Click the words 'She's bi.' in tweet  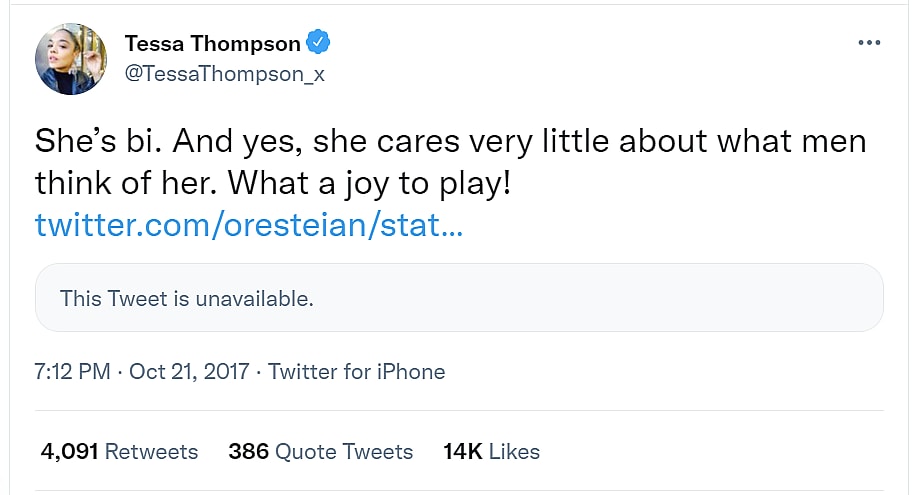click(92, 142)
